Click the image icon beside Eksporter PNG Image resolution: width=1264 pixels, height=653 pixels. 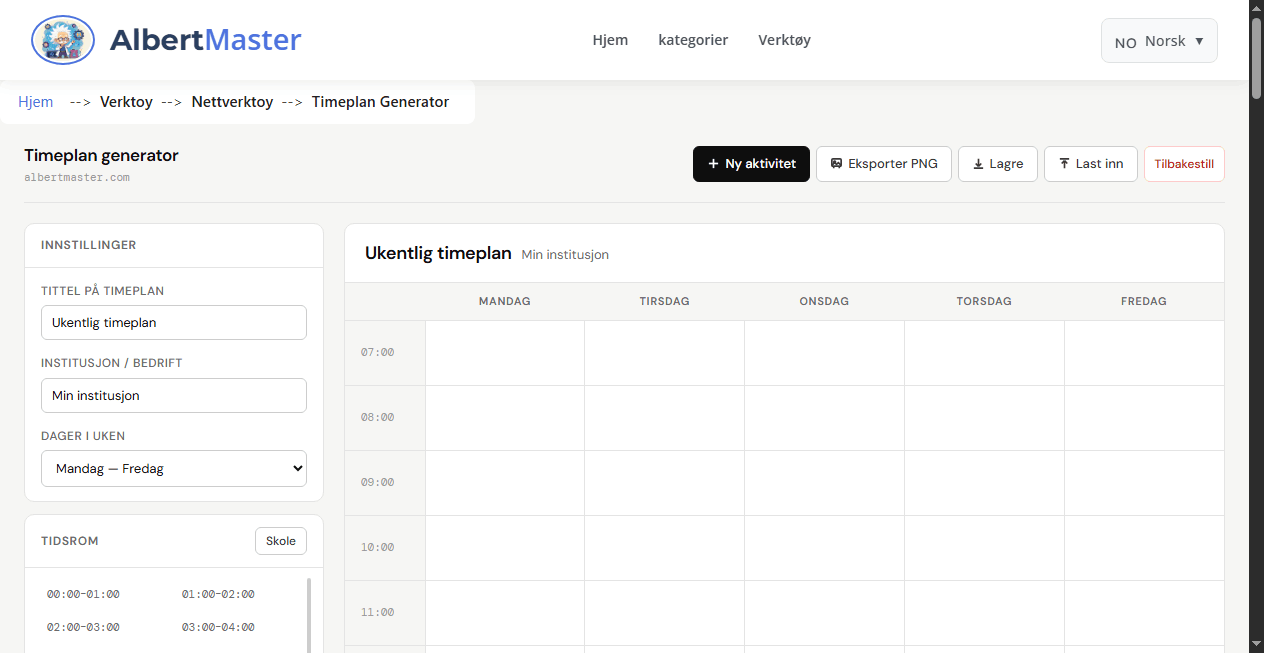click(836, 163)
